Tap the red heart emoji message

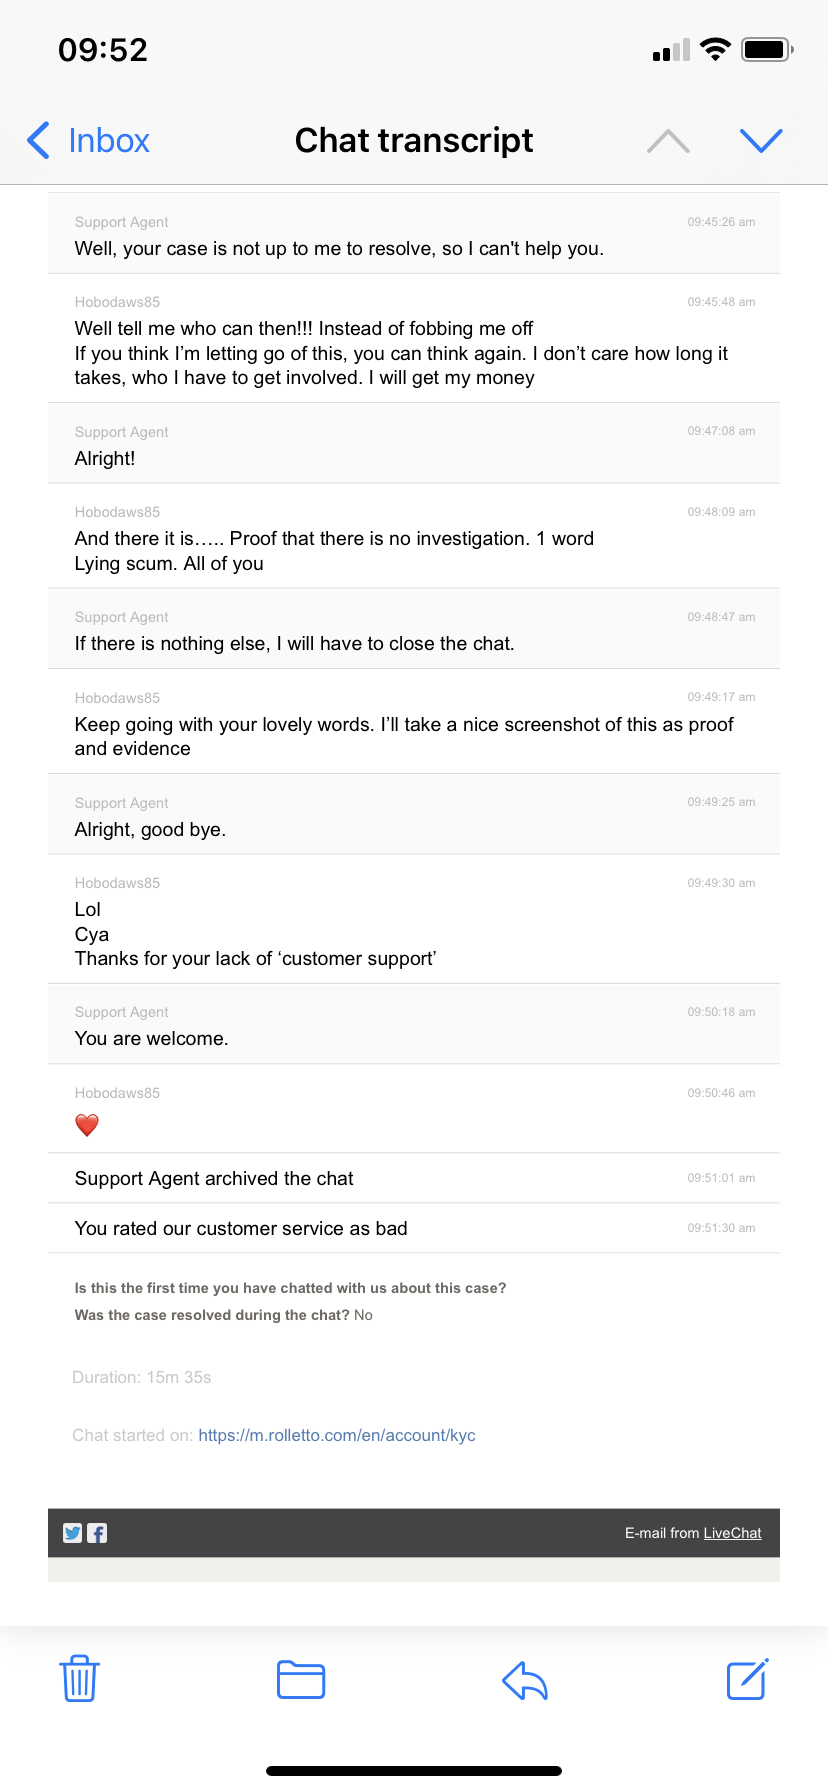click(x=87, y=1125)
